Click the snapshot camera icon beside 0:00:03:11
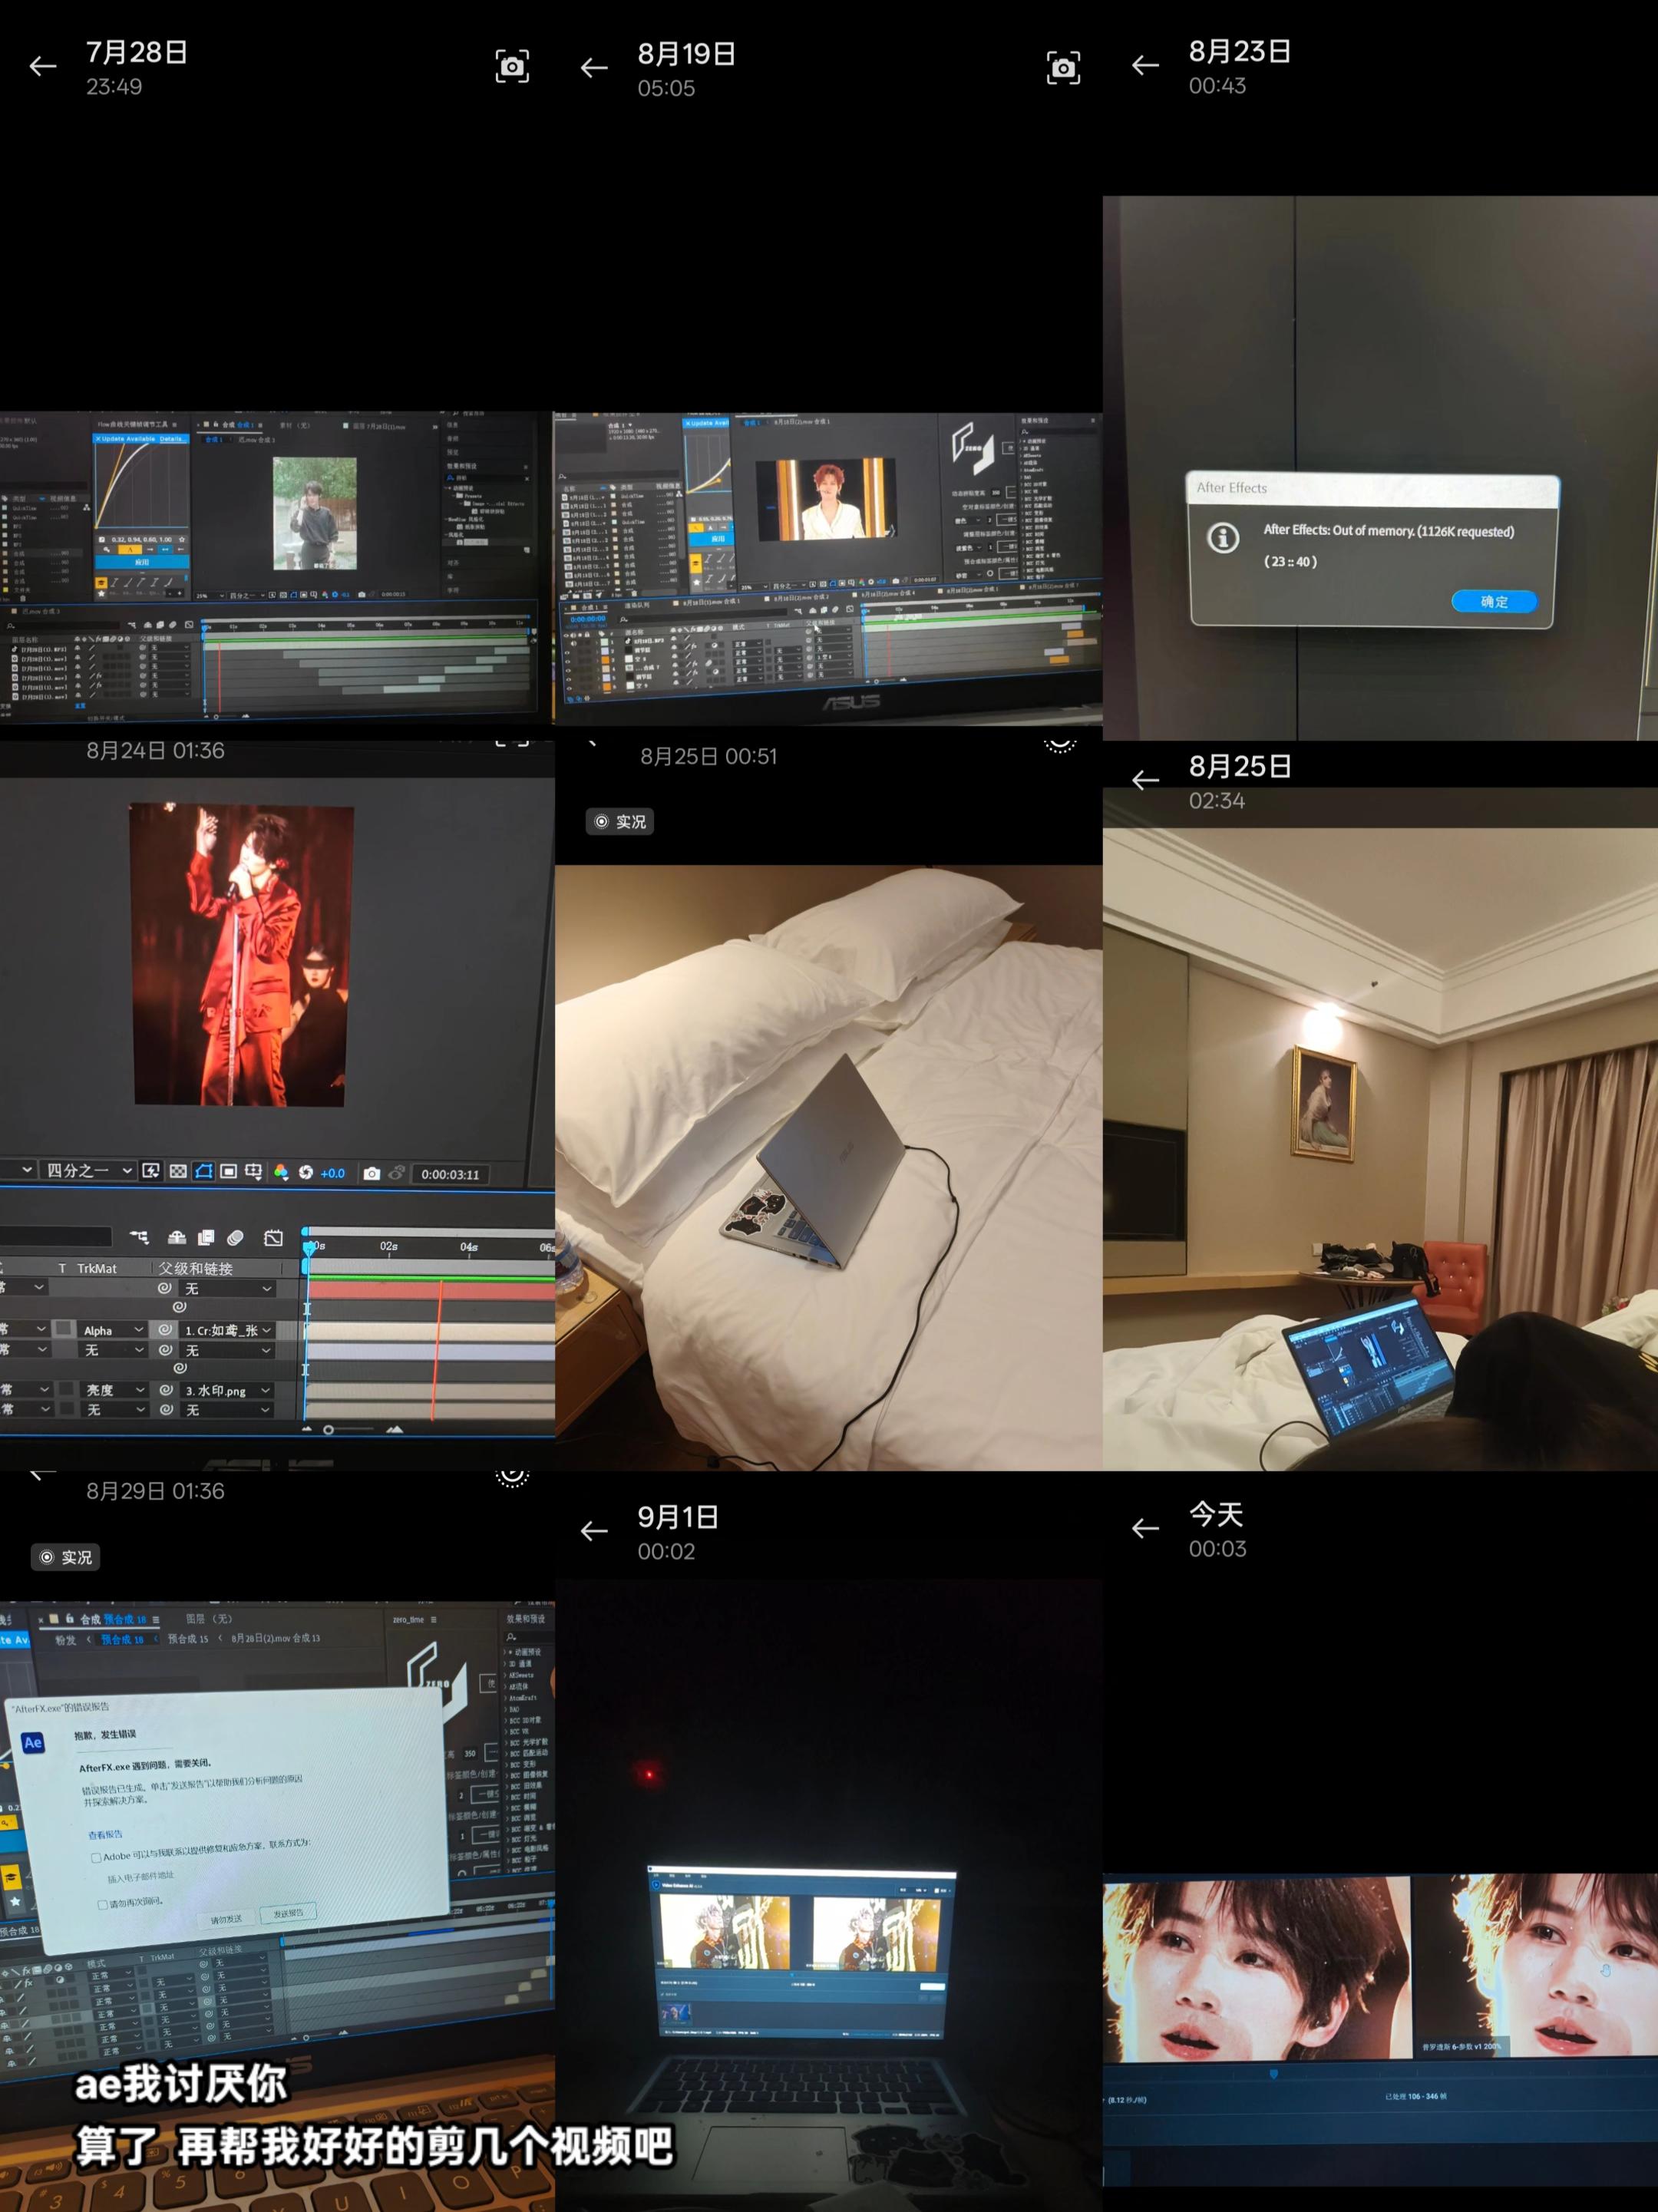Screen dimensions: 1658x2212 [x=372, y=1173]
